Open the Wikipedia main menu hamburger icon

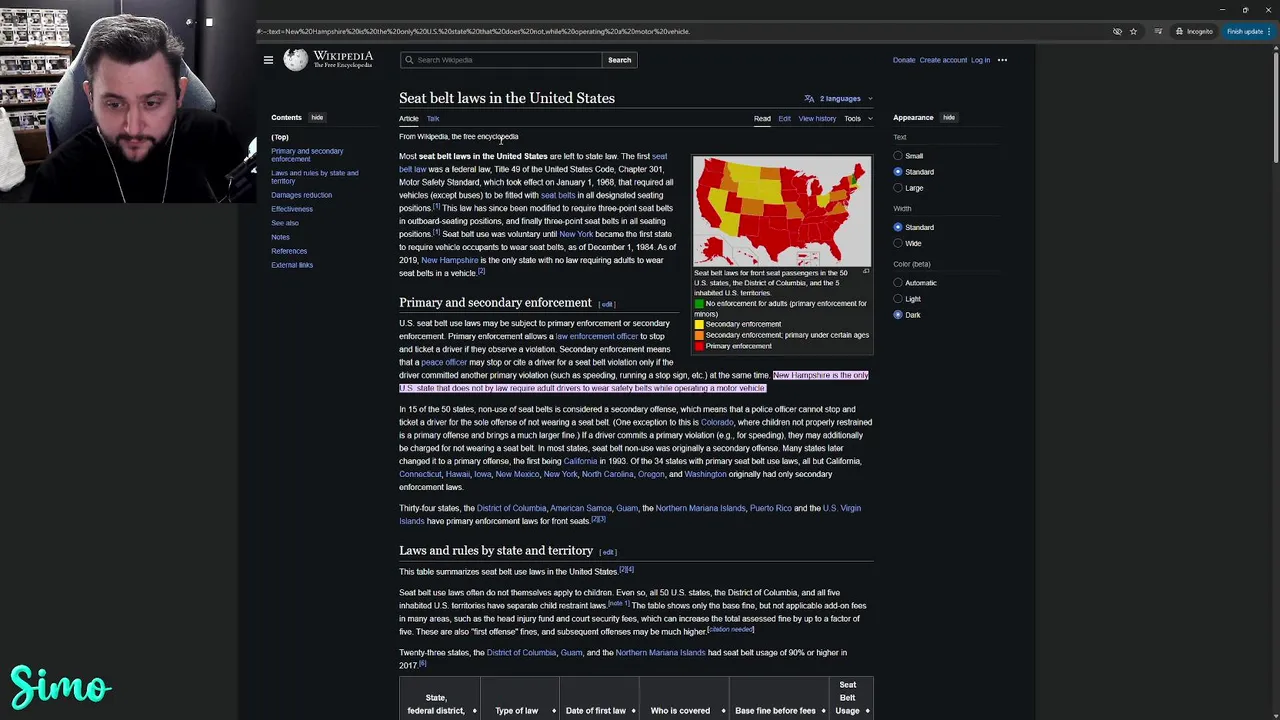[268, 60]
